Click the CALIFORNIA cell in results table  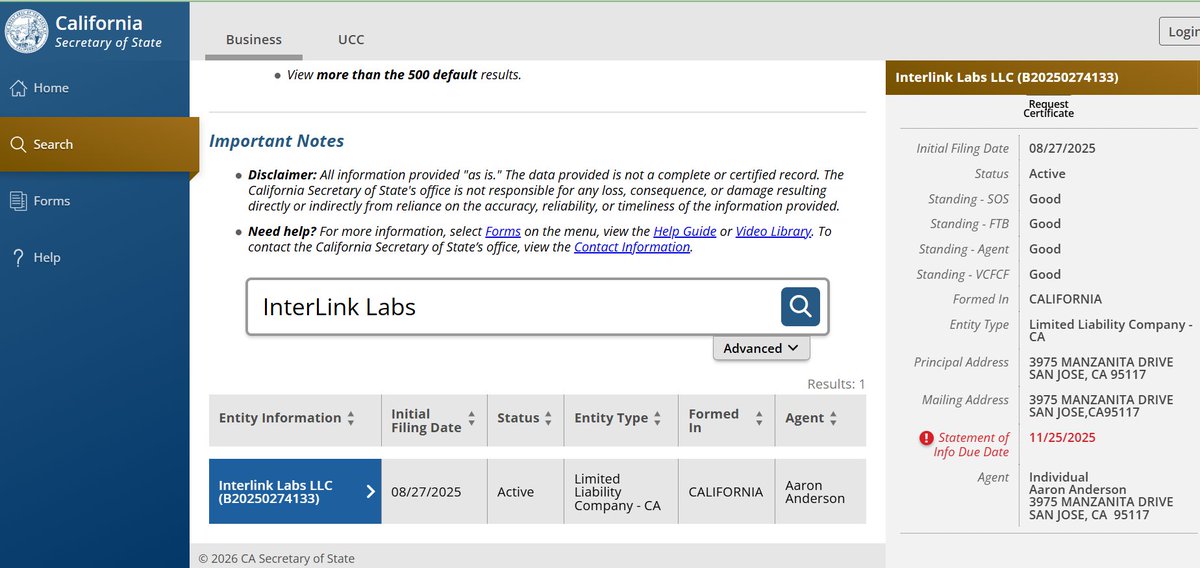point(726,491)
